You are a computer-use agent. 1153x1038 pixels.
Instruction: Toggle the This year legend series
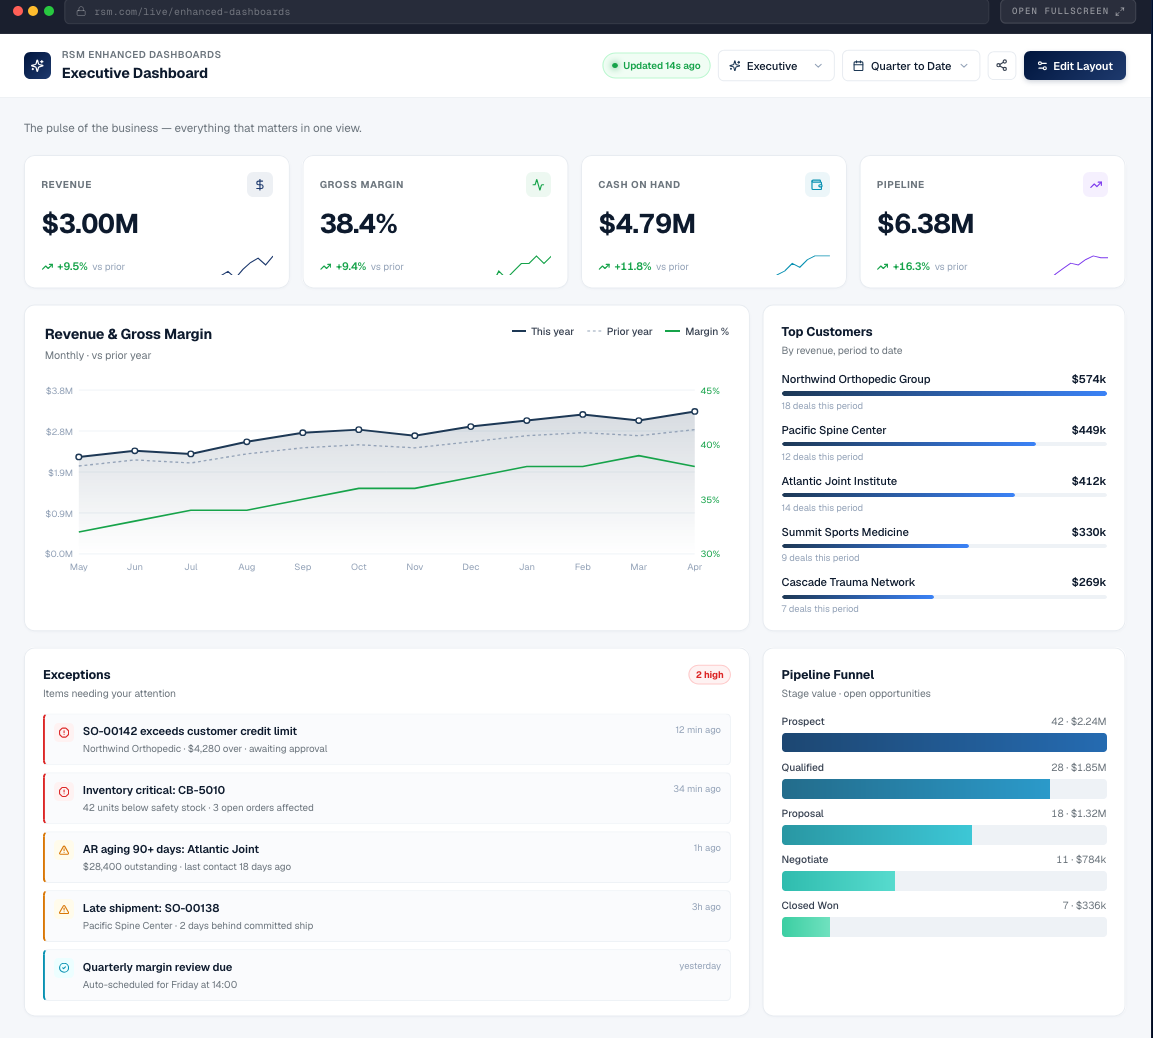543,332
